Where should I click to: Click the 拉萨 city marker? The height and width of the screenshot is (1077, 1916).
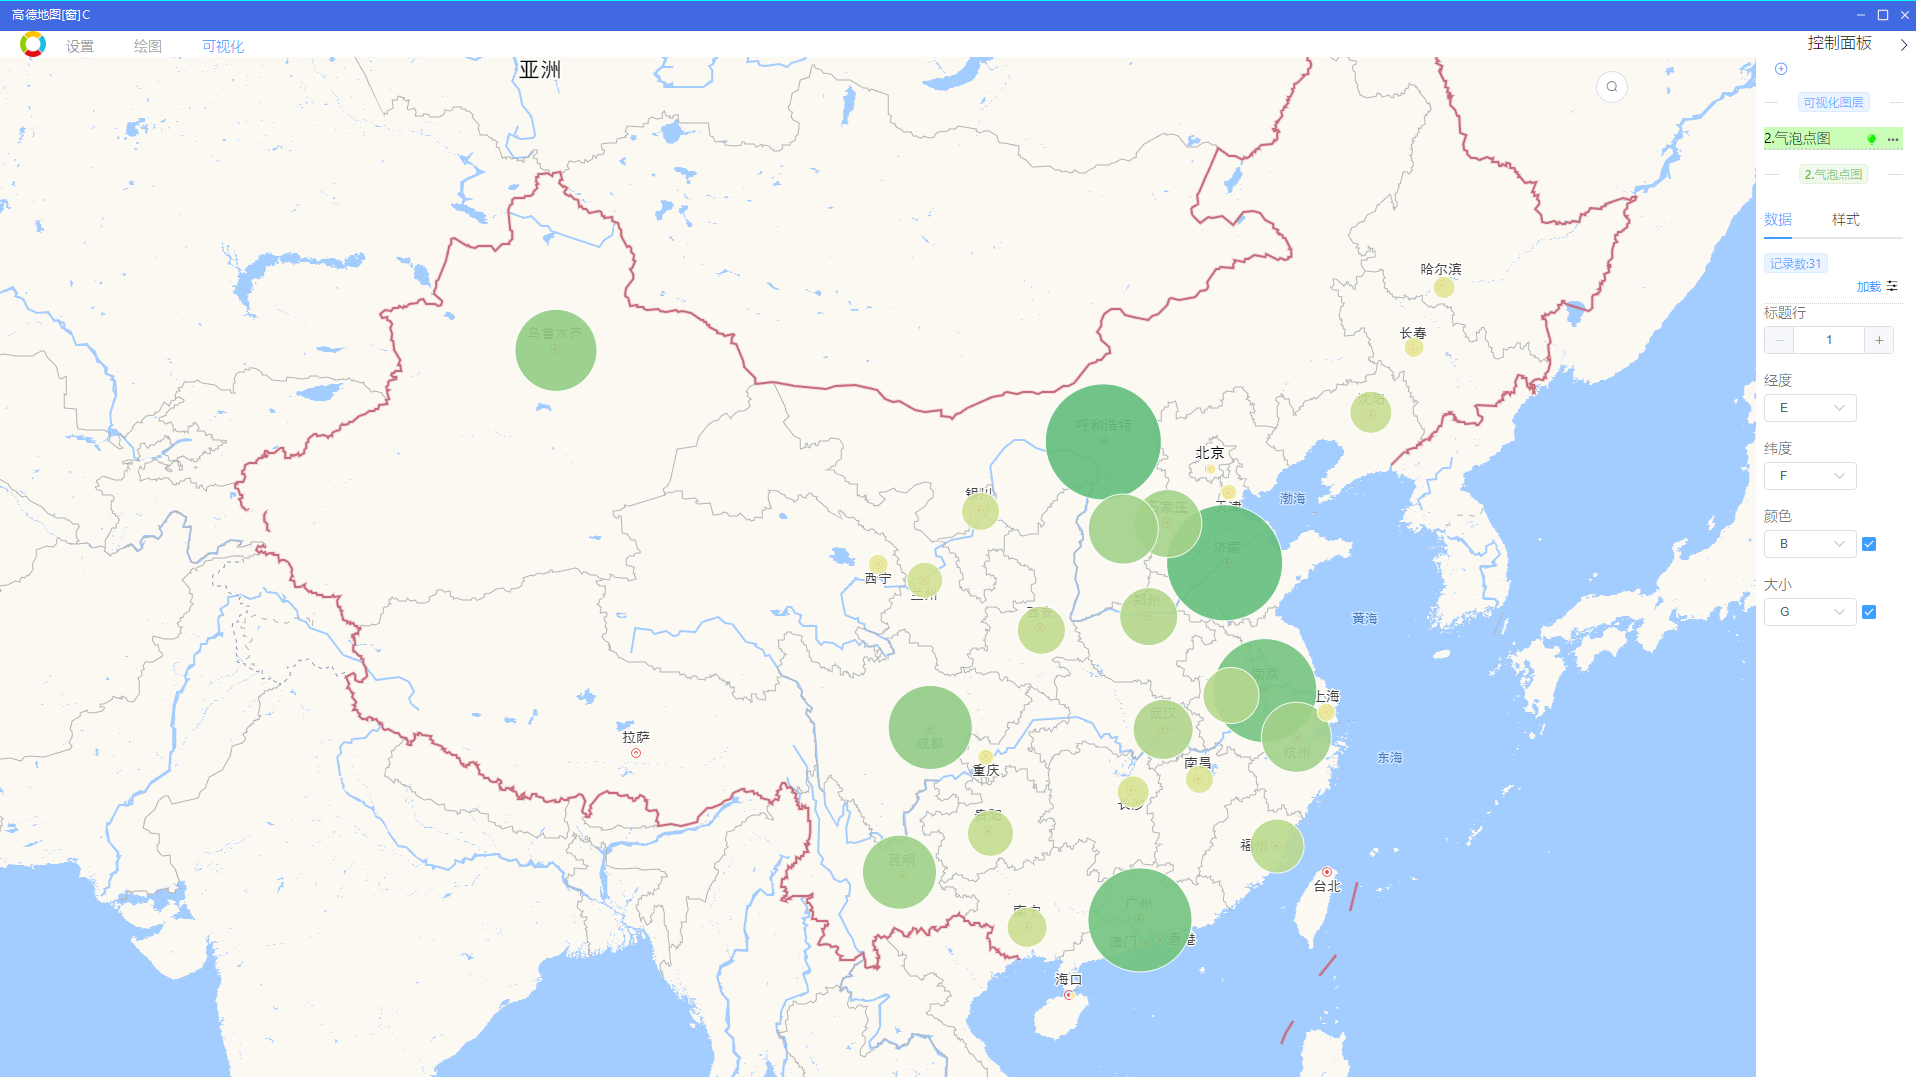click(x=636, y=753)
